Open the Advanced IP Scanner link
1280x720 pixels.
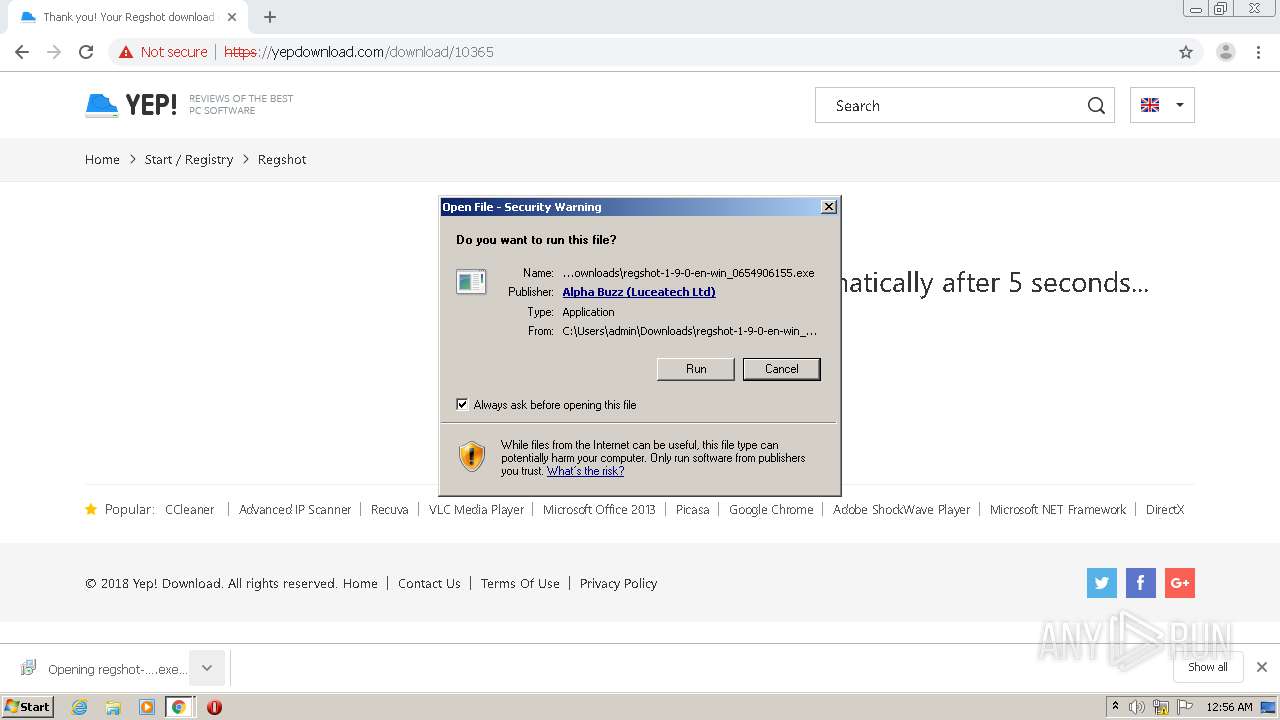(x=295, y=509)
